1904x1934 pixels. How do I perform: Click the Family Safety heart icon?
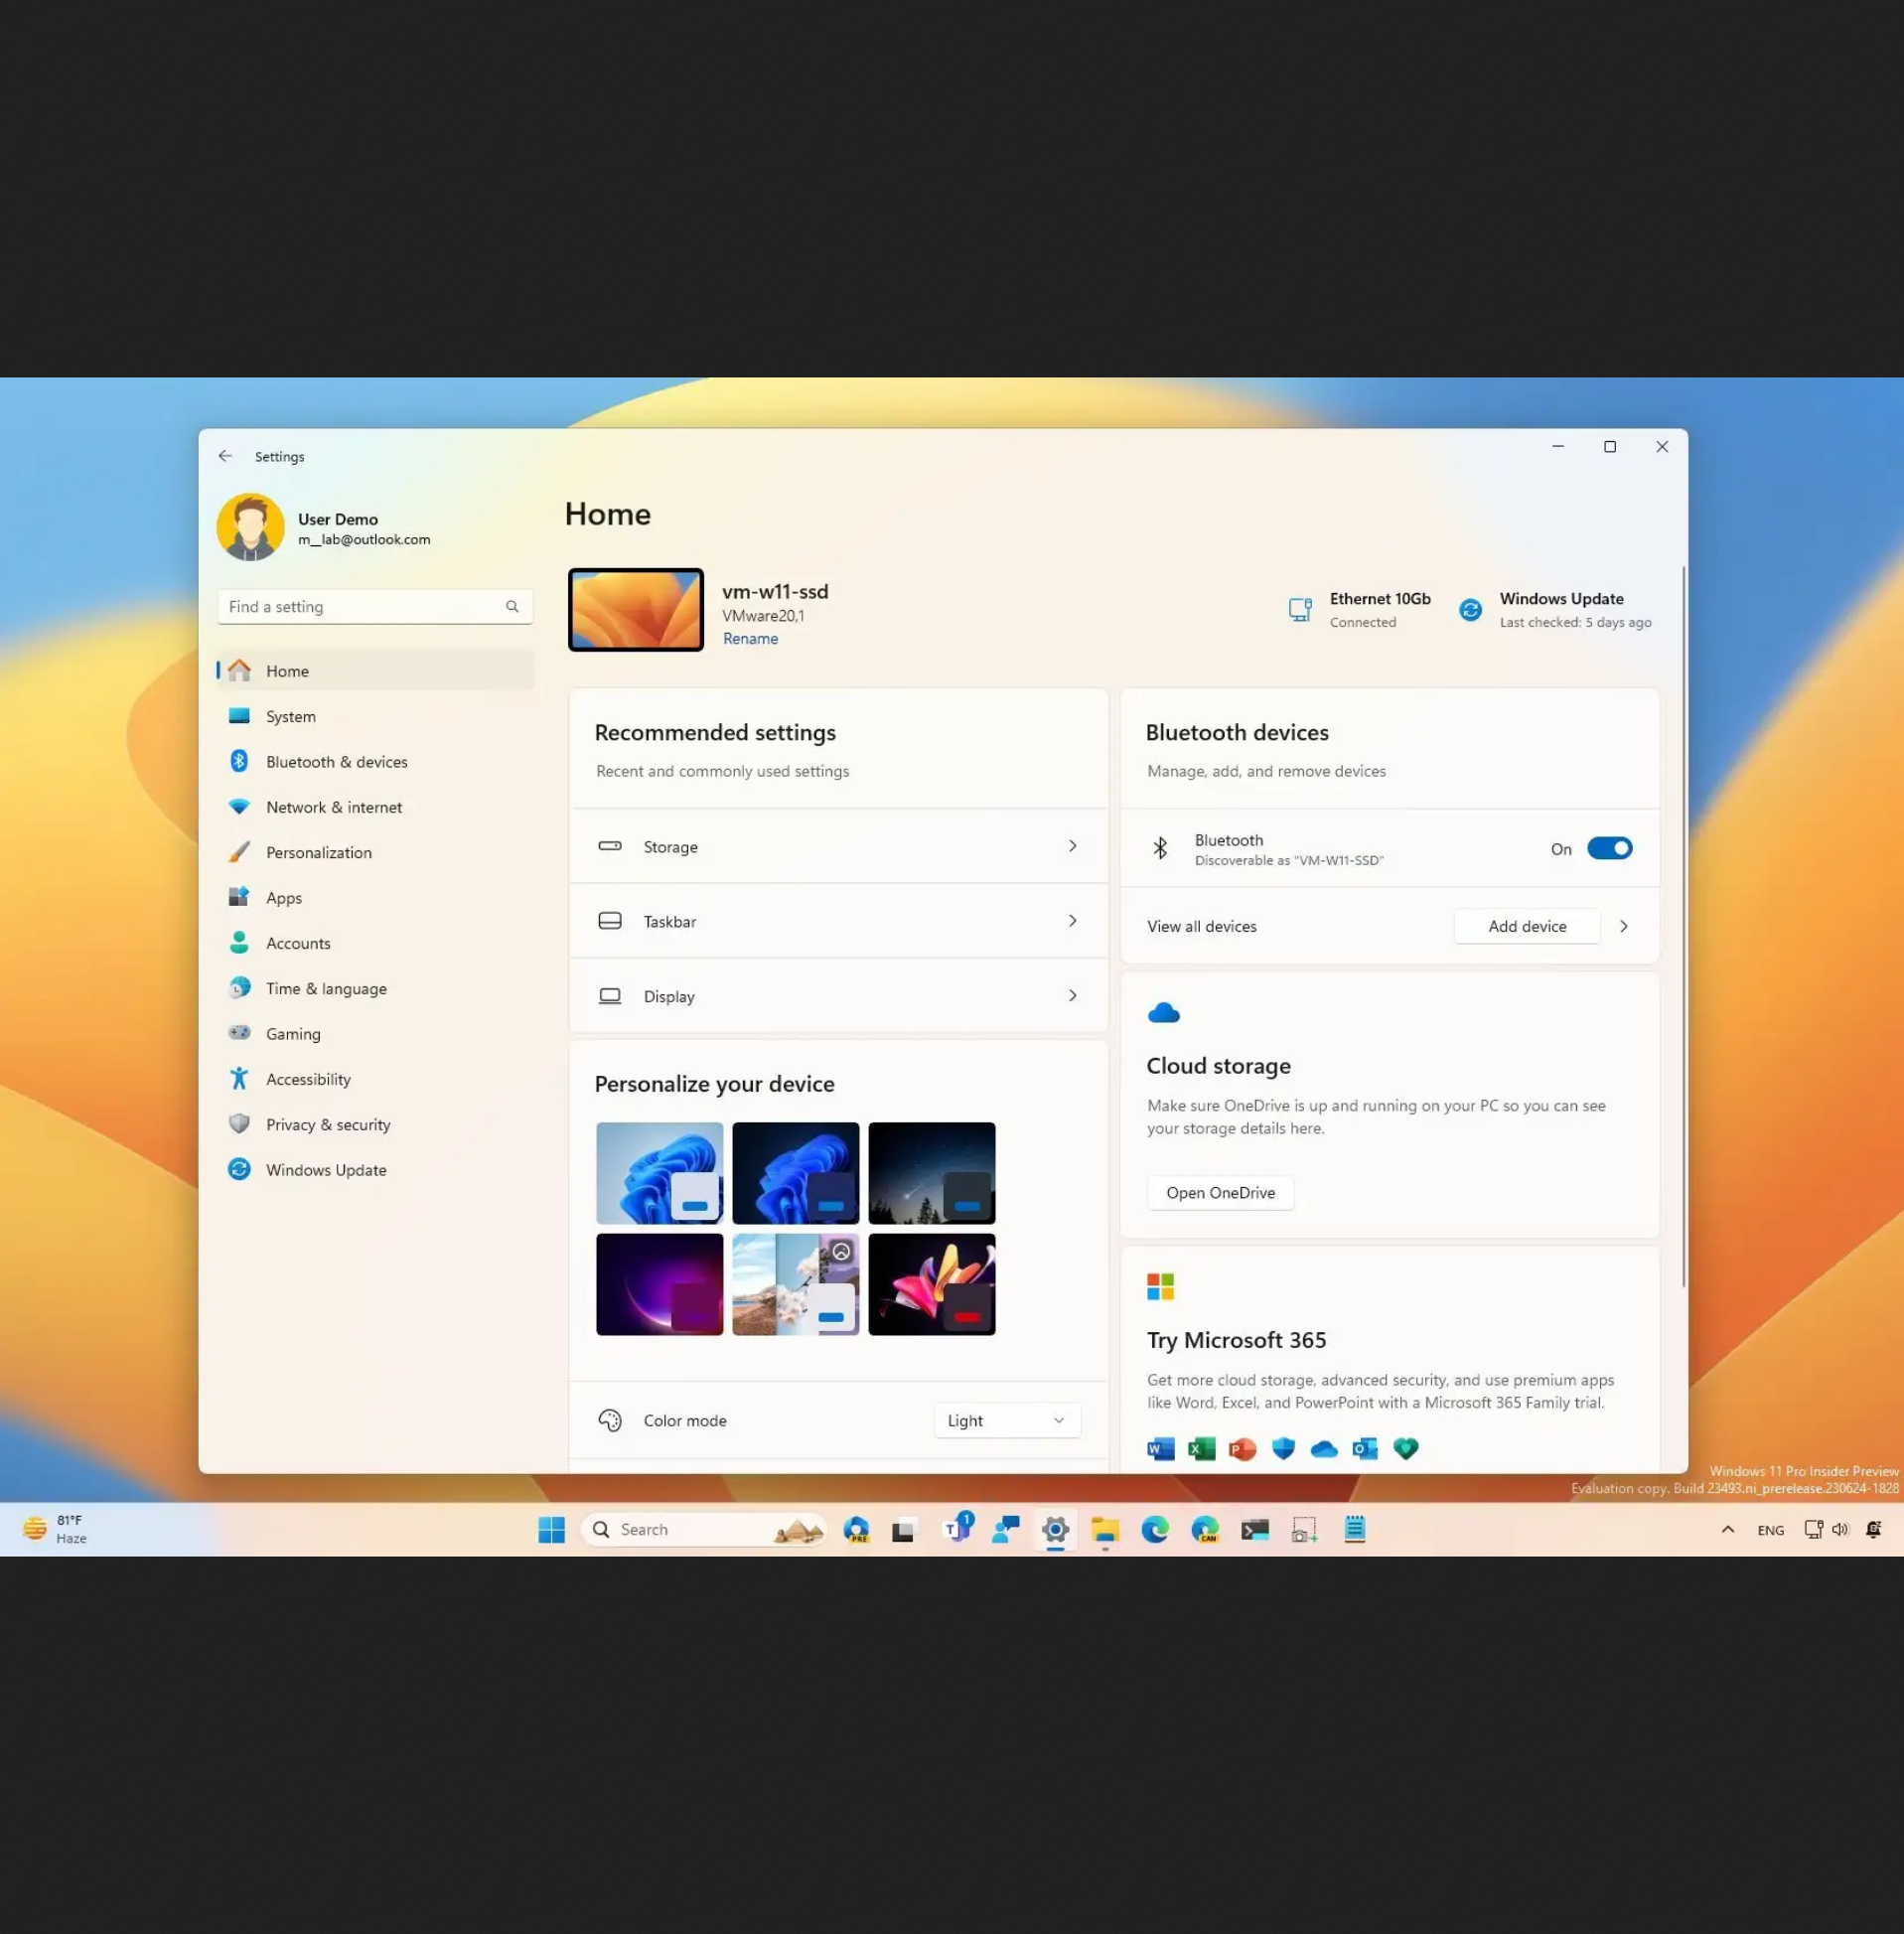pos(1406,1448)
